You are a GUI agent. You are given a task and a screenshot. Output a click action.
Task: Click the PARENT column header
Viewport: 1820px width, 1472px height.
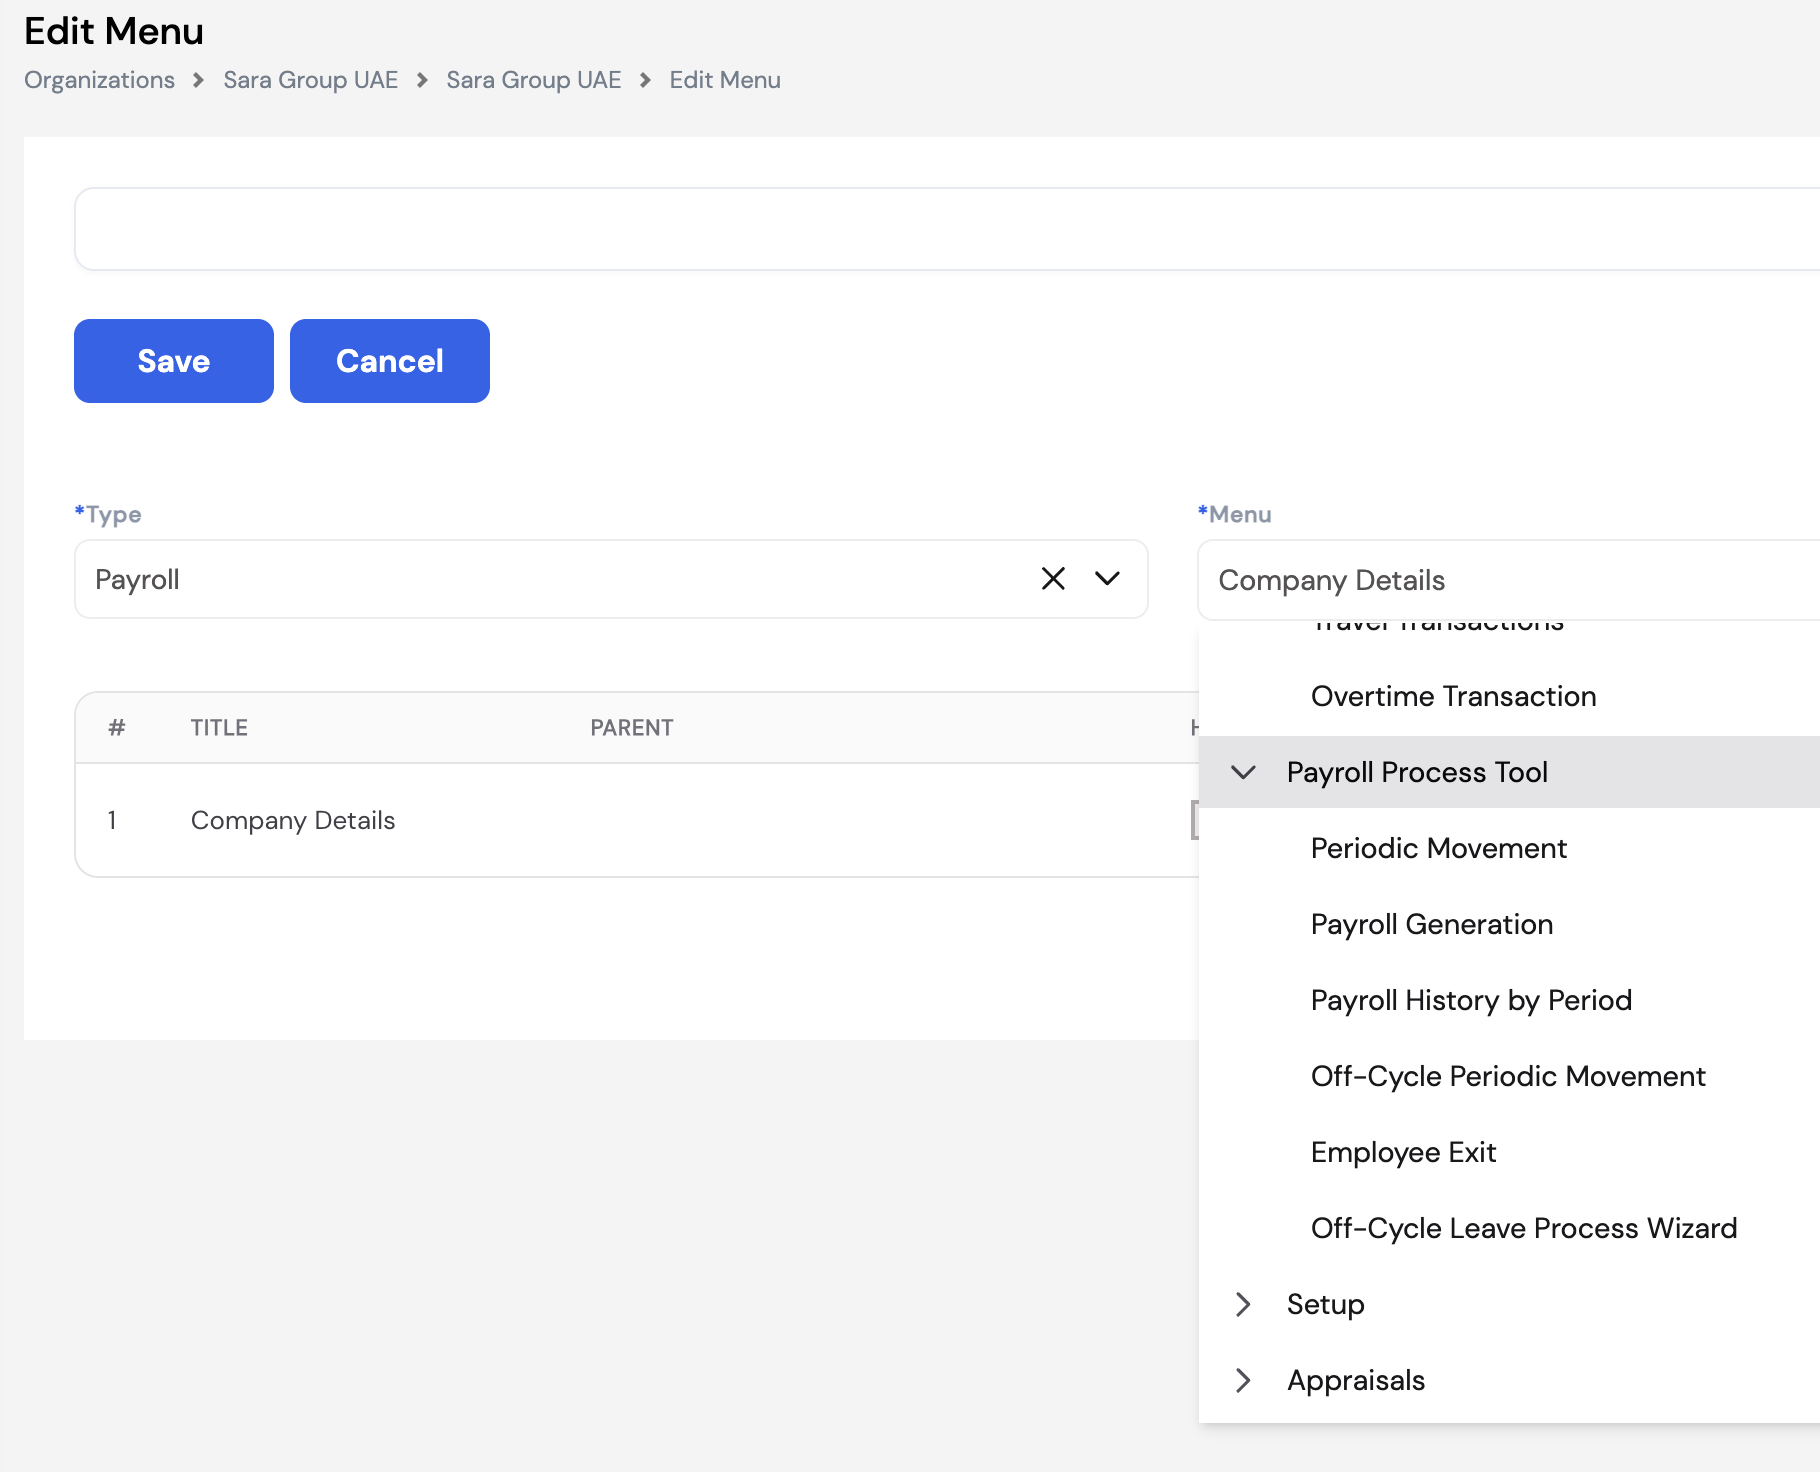pyautogui.click(x=631, y=728)
